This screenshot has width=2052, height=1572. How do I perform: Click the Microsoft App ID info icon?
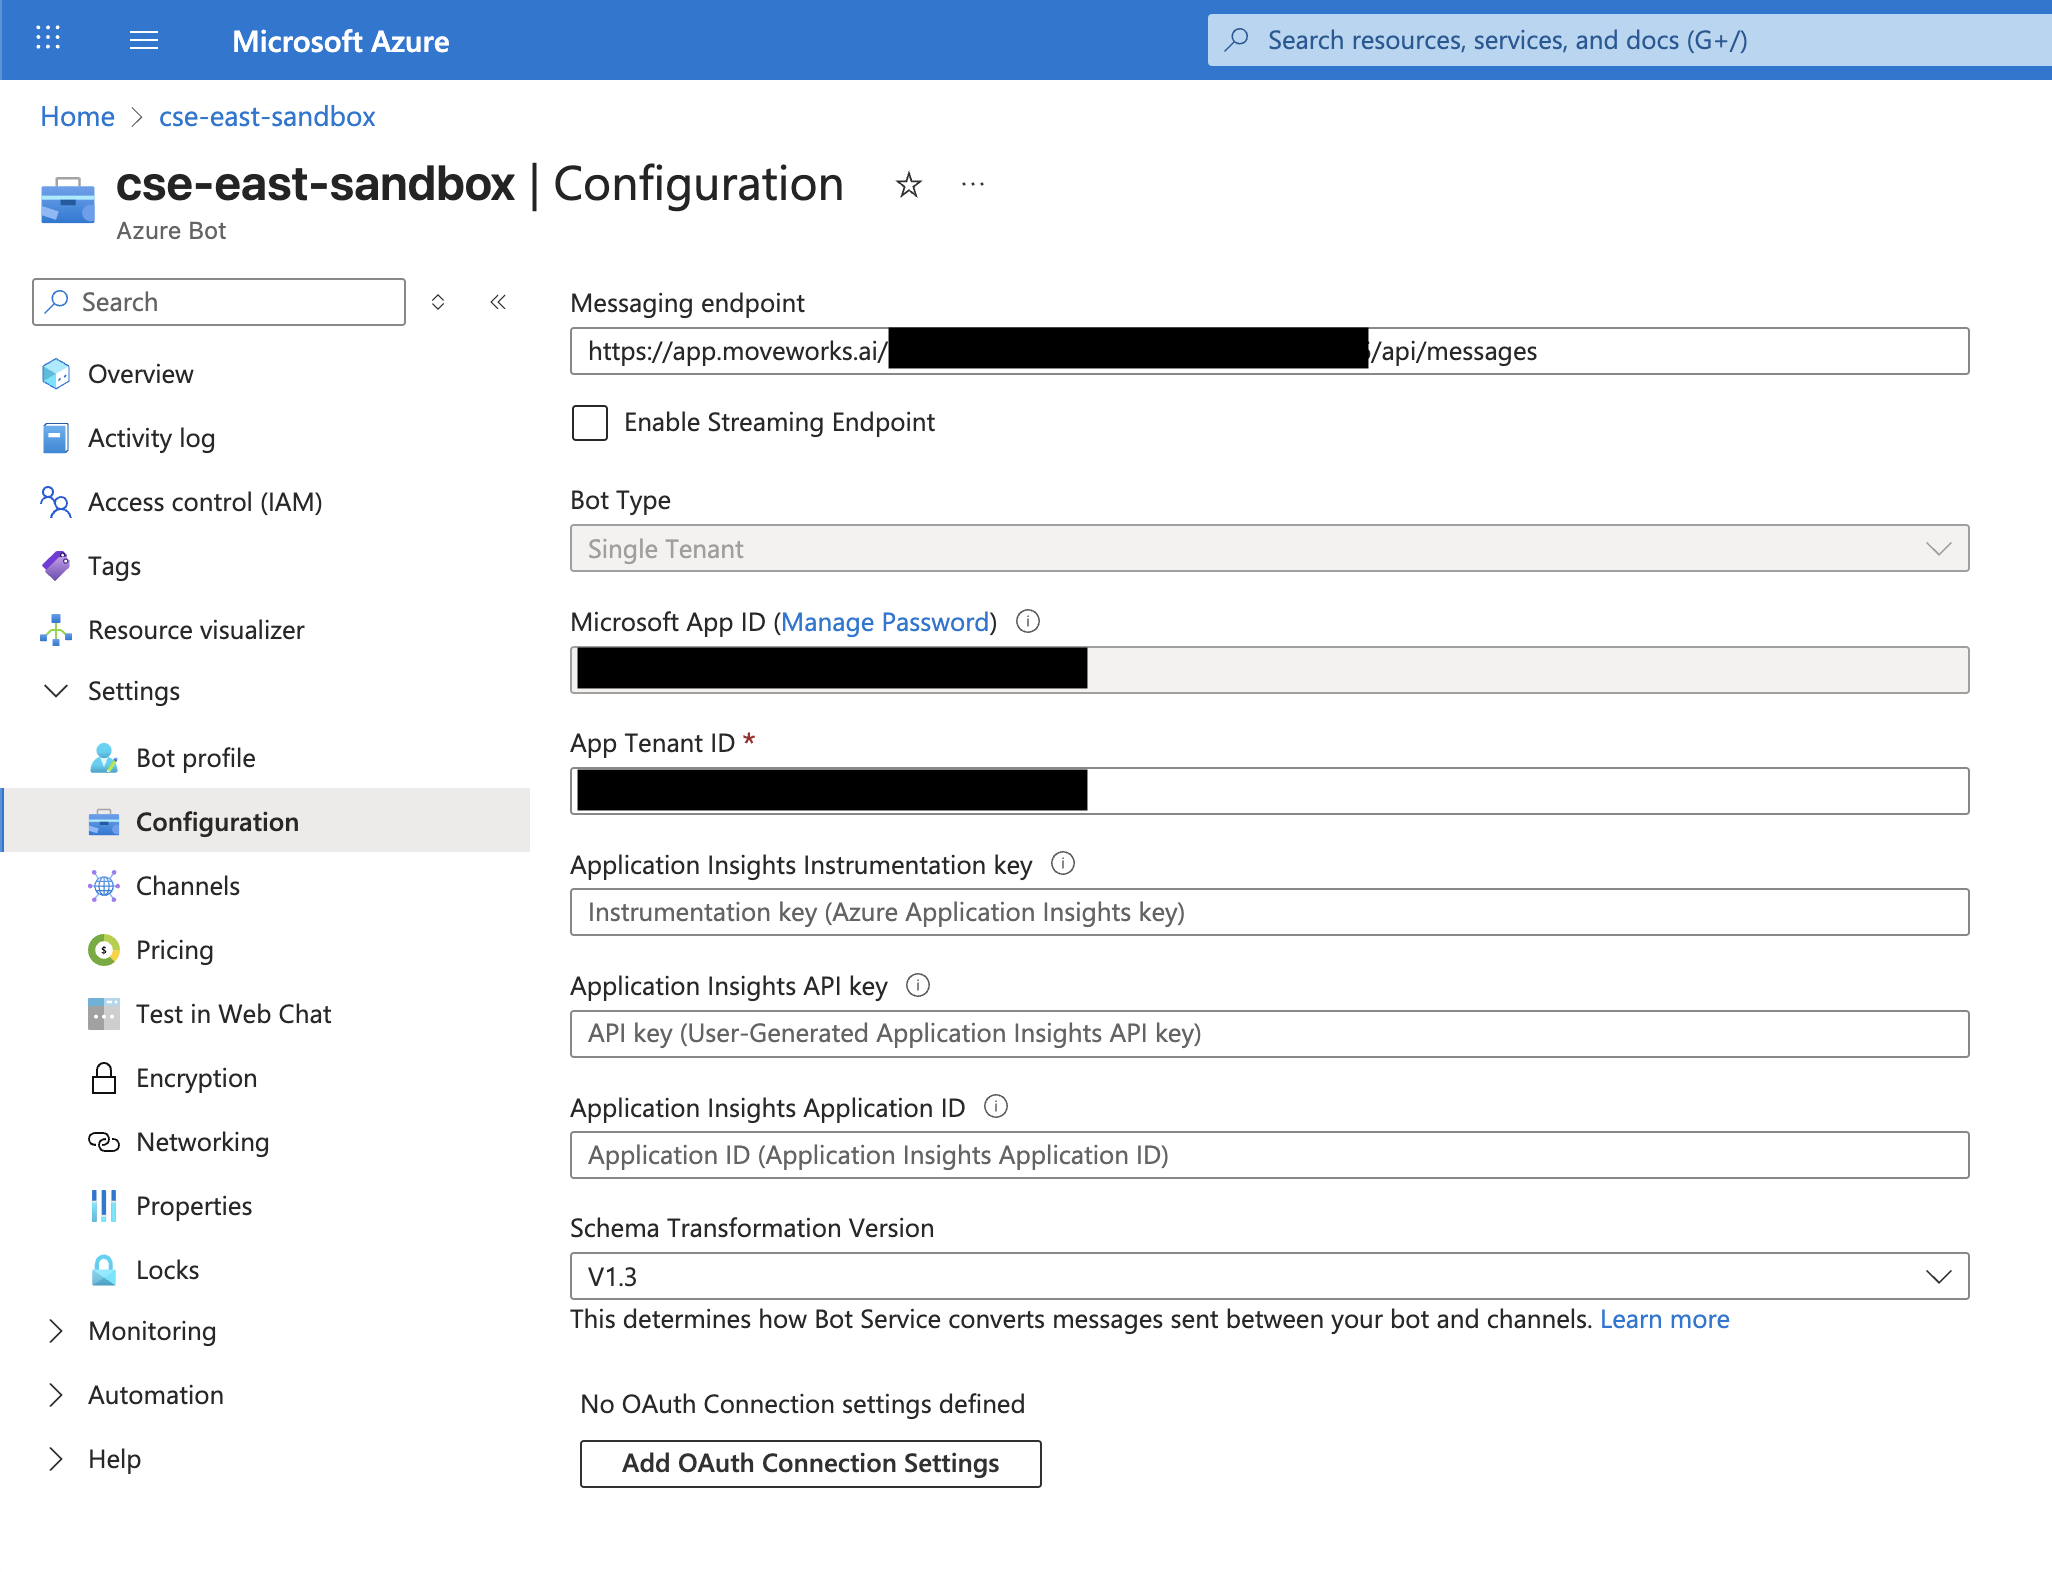point(1028,621)
